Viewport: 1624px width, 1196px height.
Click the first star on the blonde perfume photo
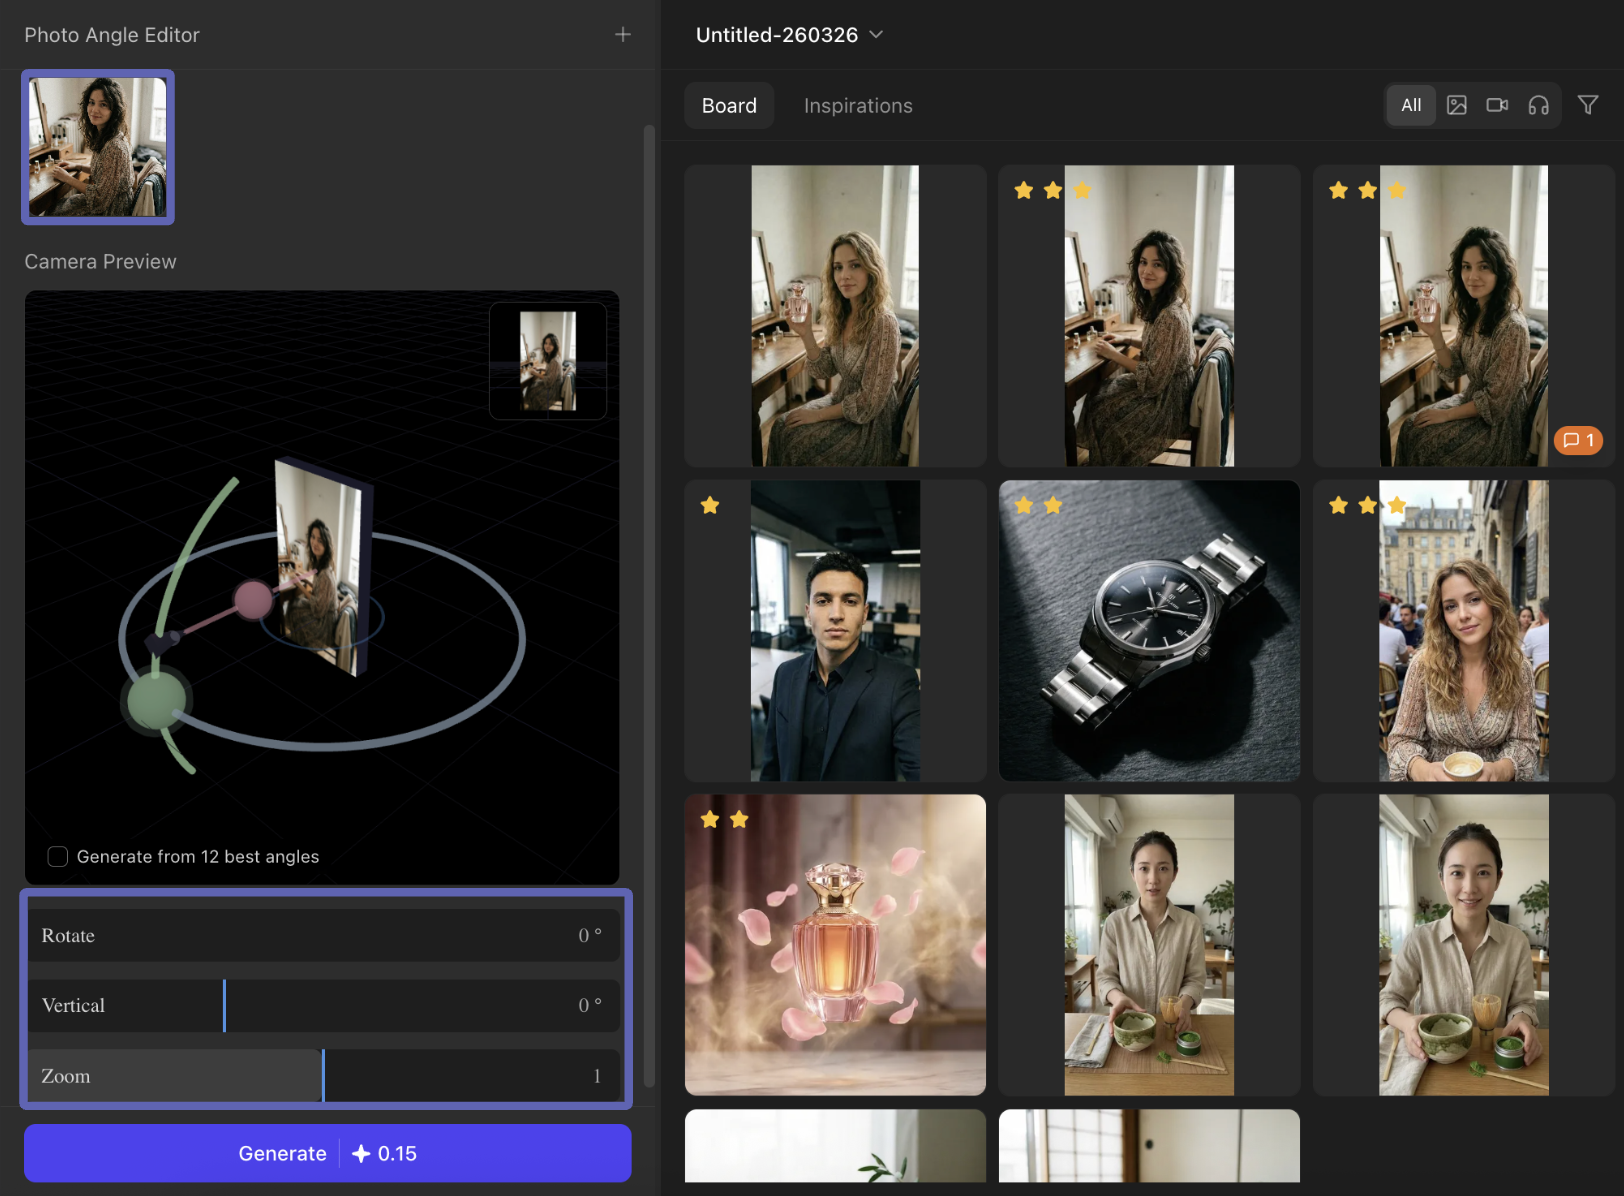click(710, 190)
